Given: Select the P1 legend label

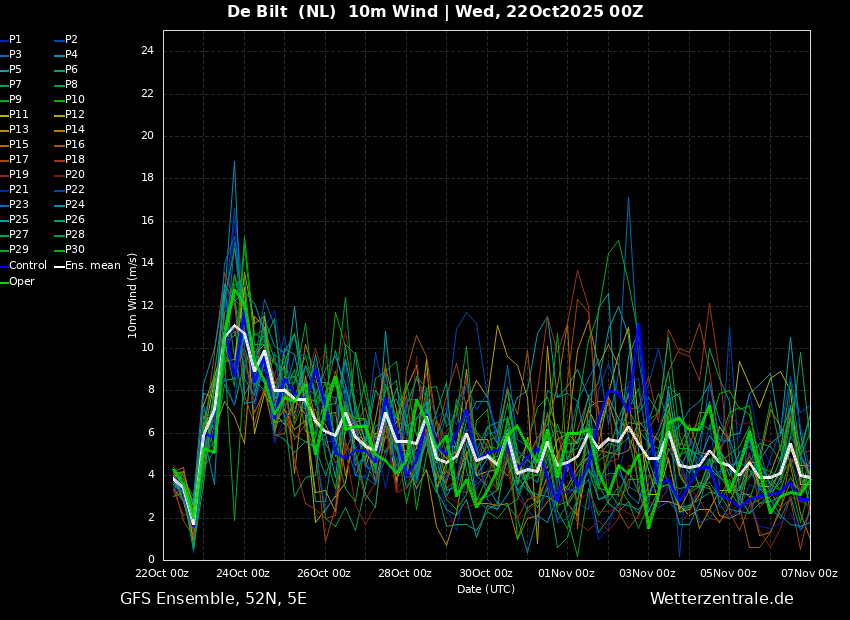Looking at the screenshot, I should (x=15, y=40).
